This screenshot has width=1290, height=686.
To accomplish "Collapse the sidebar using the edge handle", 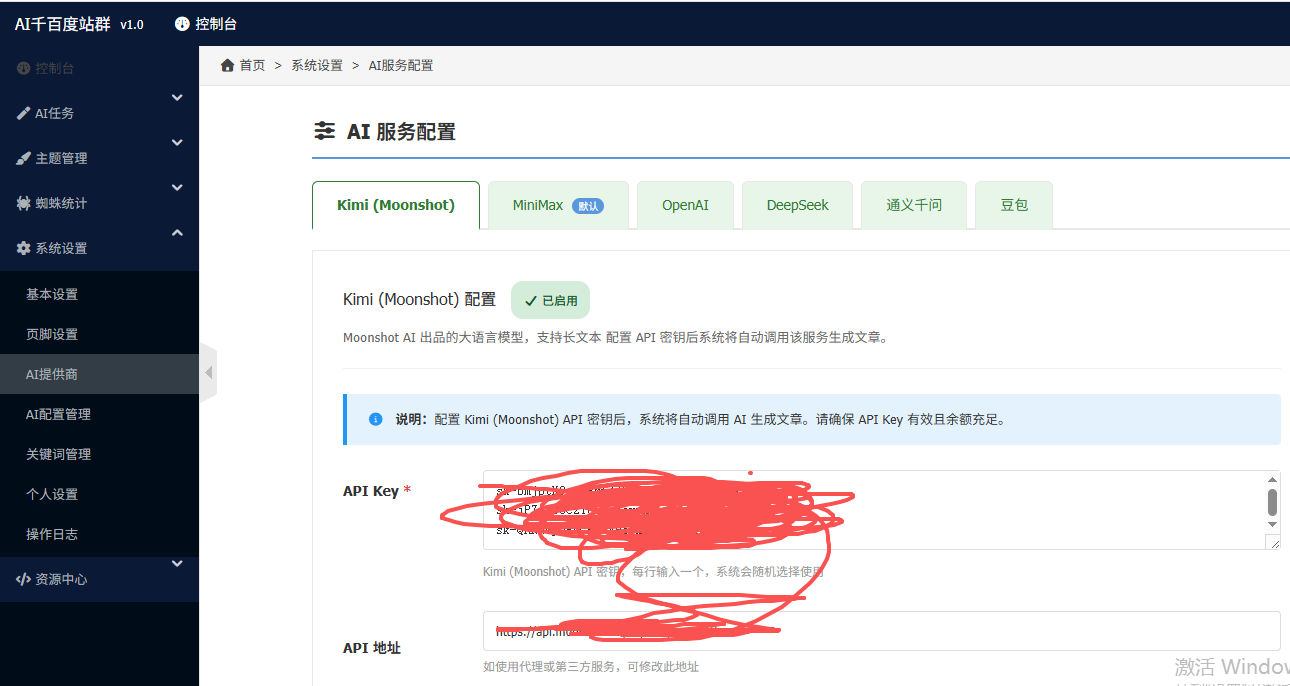I will [207, 370].
